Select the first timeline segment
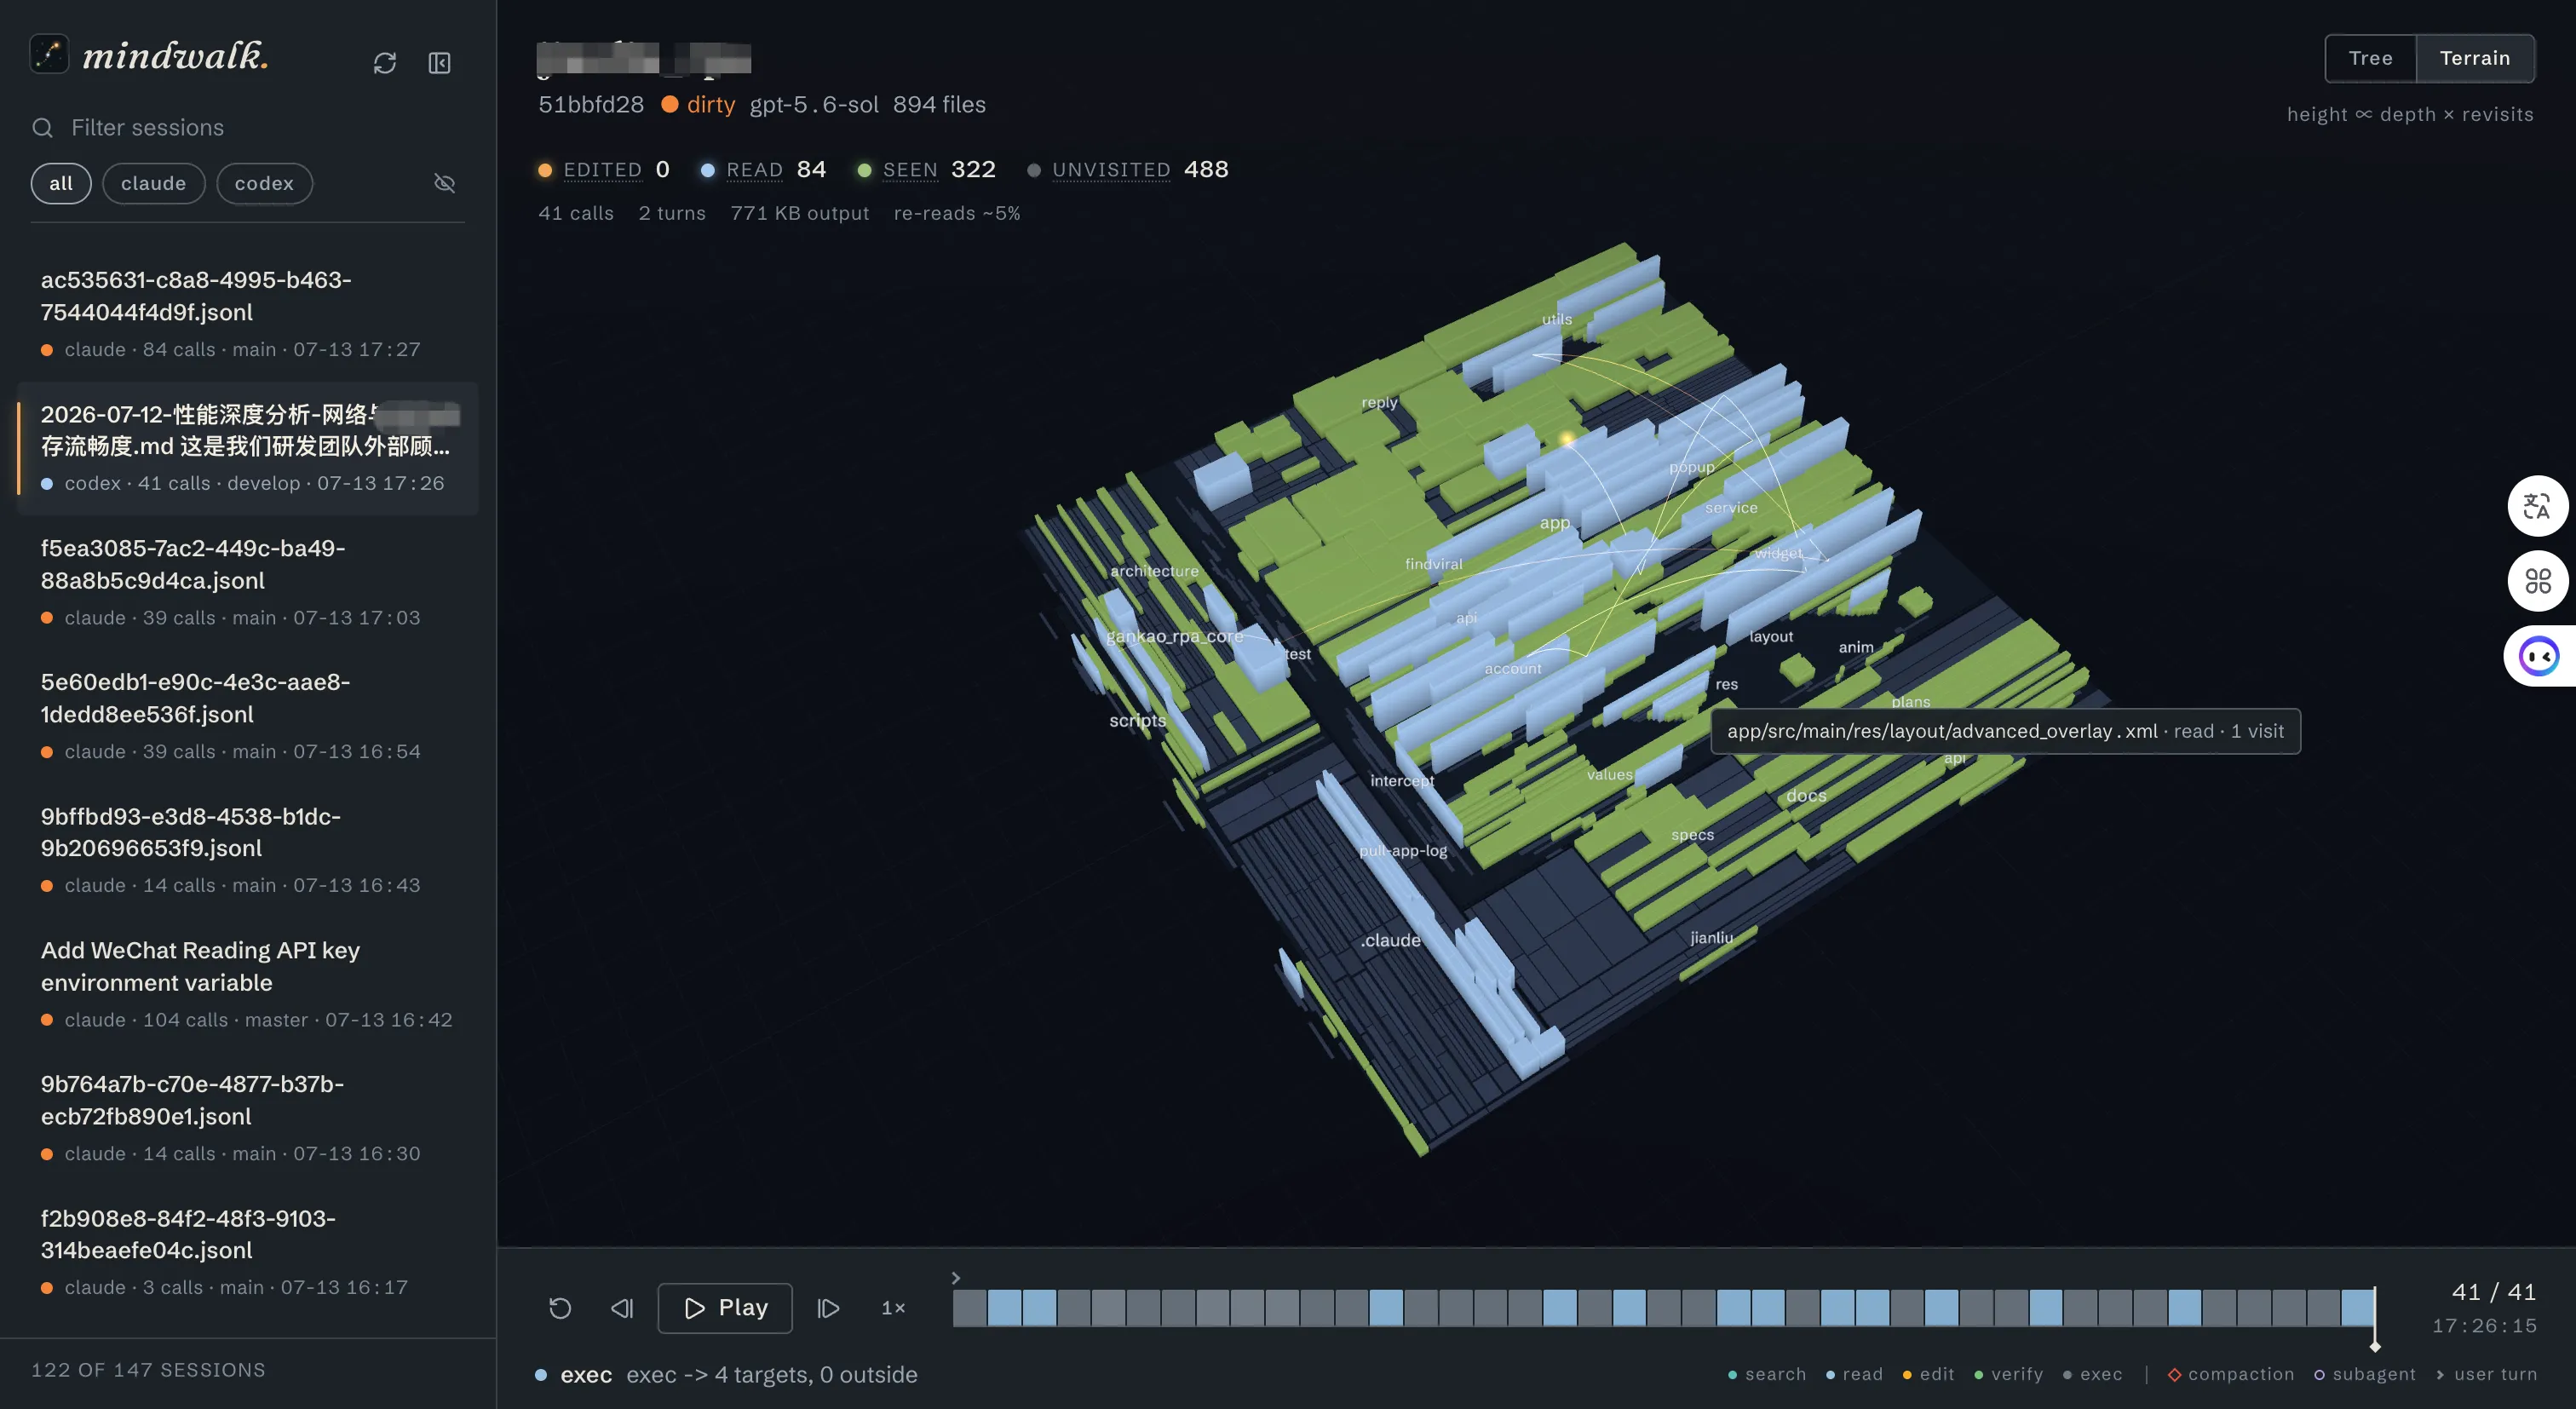The width and height of the screenshot is (2576, 1409). tap(970, 1308)
